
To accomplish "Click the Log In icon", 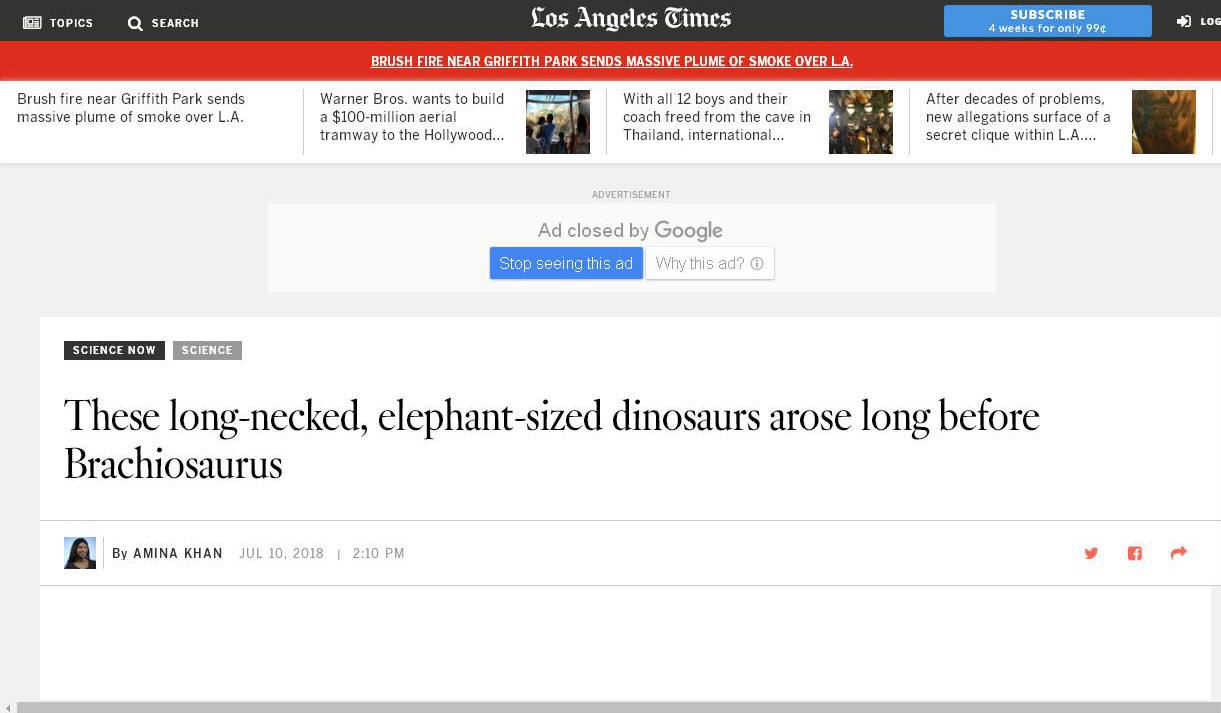I will point(1184,21).
